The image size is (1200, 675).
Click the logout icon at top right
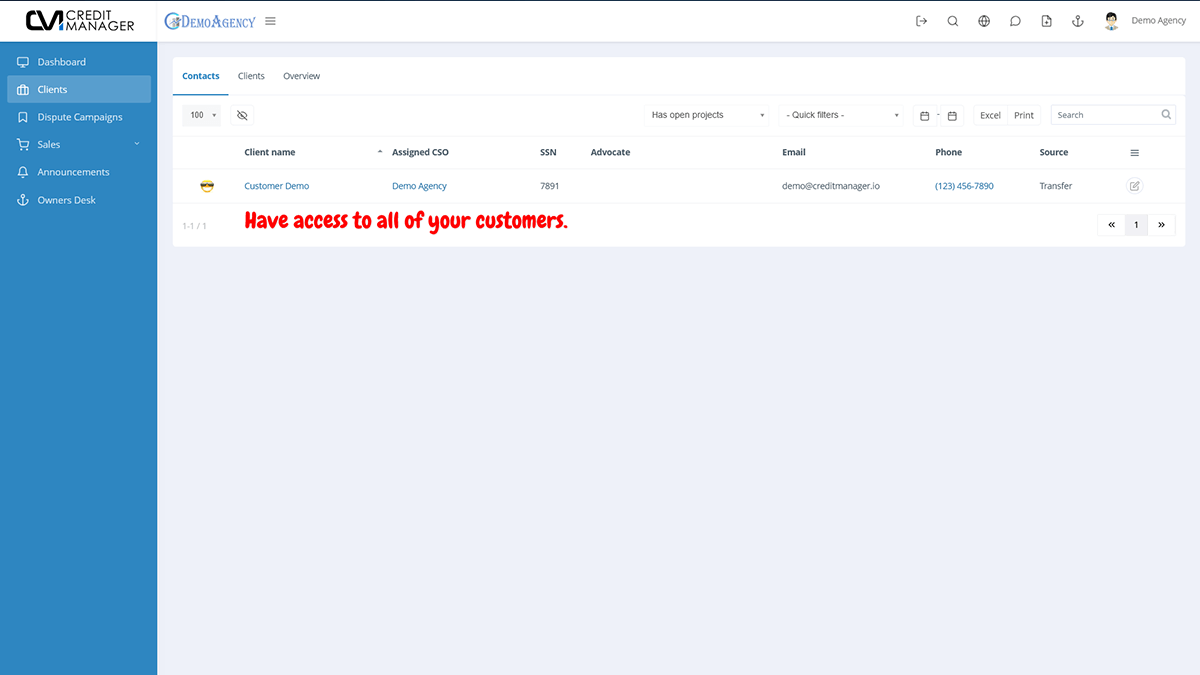tap(921, 20)
